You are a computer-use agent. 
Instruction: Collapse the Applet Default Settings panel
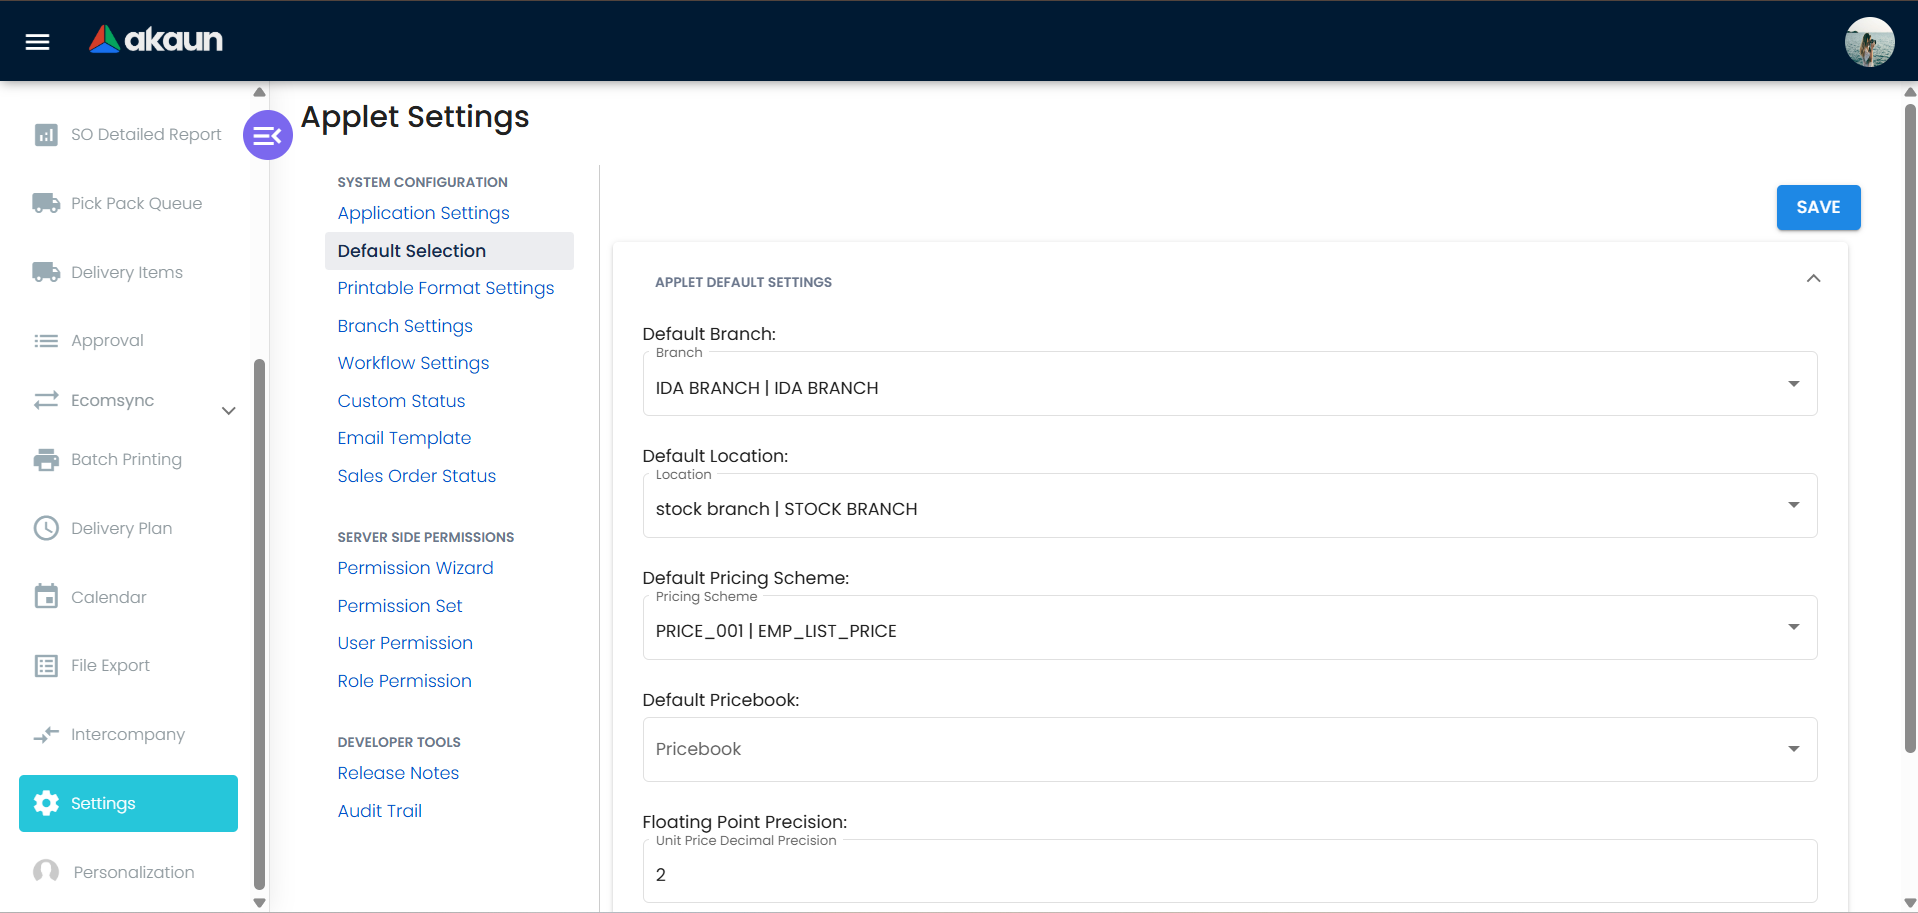(1813, 279)
